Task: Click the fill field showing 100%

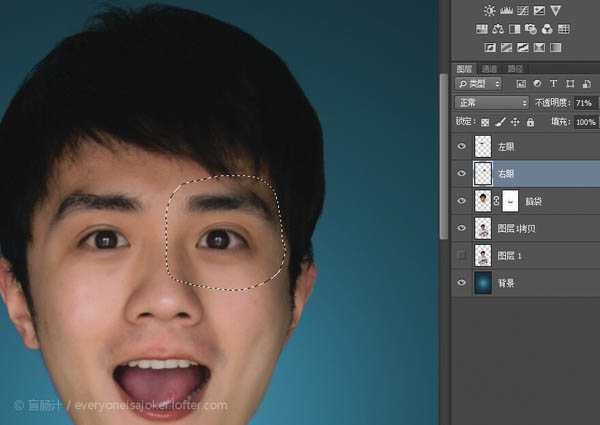Action: [586, 122]
